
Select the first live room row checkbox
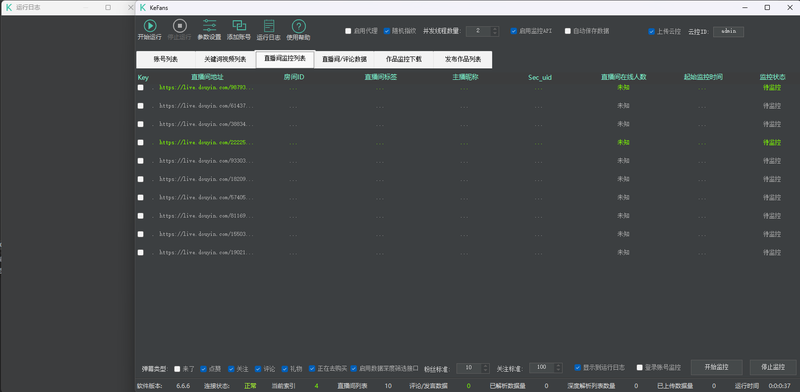pos(141,87)
